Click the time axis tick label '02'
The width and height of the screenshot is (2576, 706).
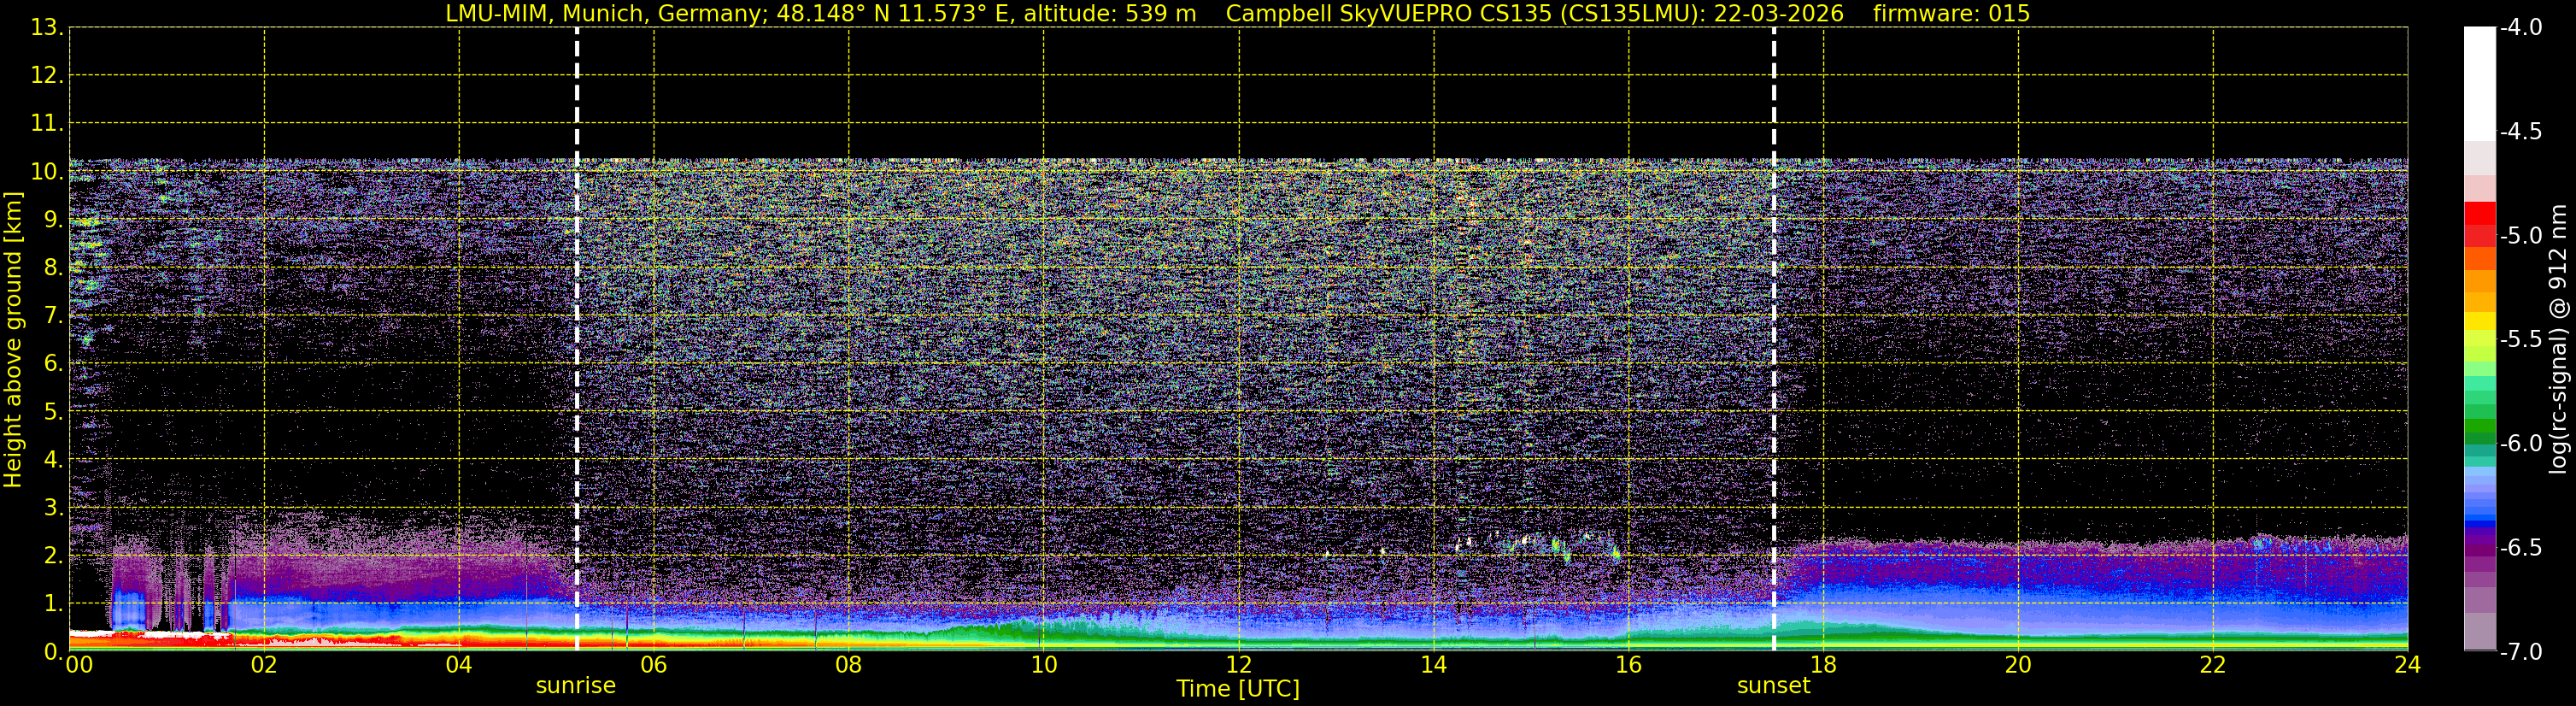(264, 665)
